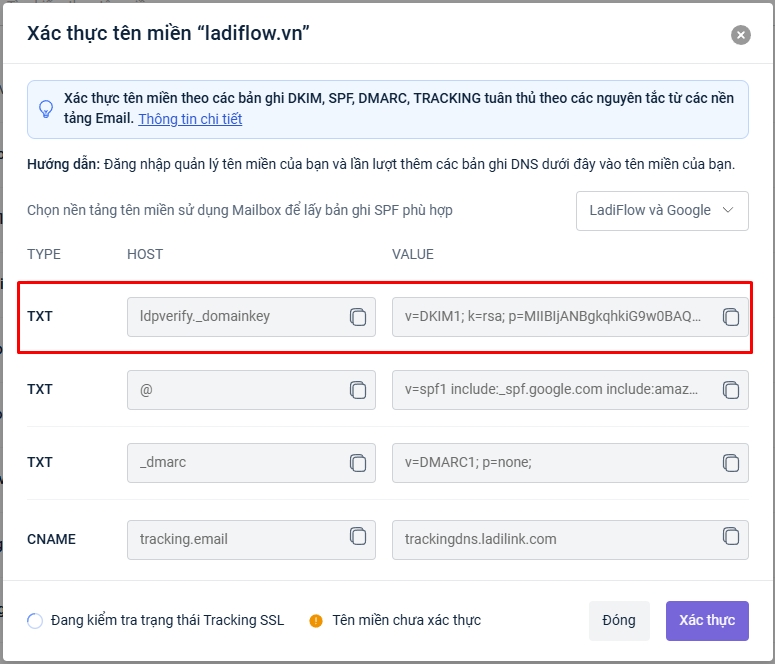This screenshot has width=775, height=664.
Task: Click the orange unverified domain status icon
Action: tap(316, 621)
